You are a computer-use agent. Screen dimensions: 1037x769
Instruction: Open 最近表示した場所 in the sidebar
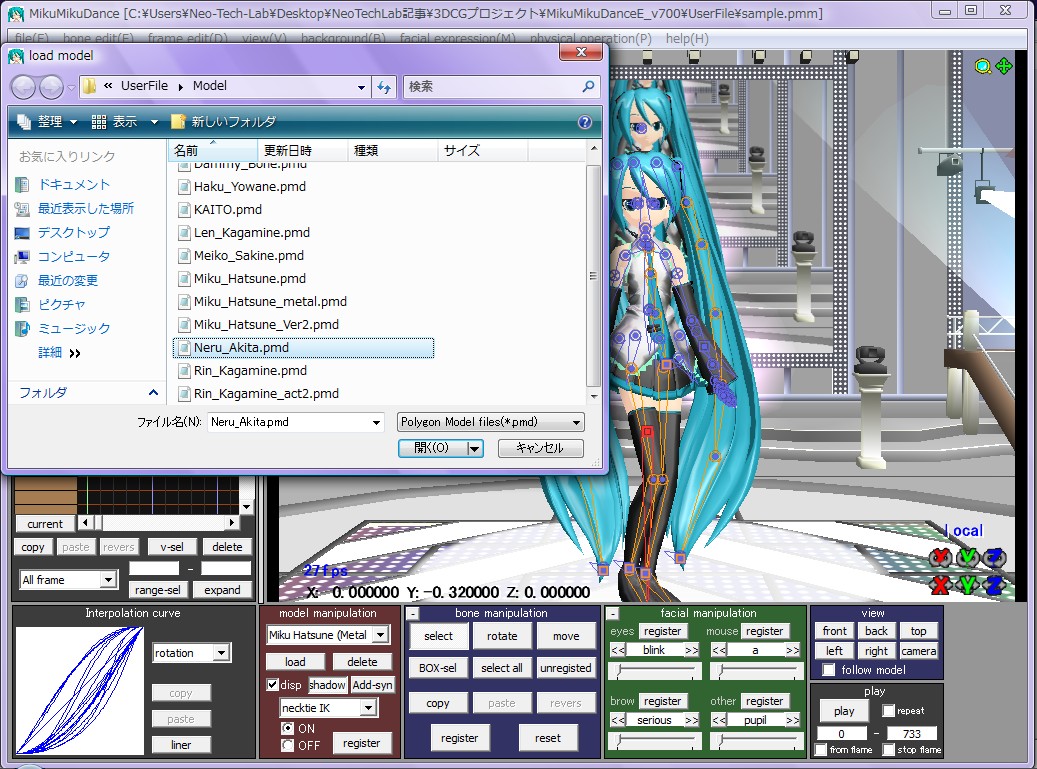tap(85, 208)
